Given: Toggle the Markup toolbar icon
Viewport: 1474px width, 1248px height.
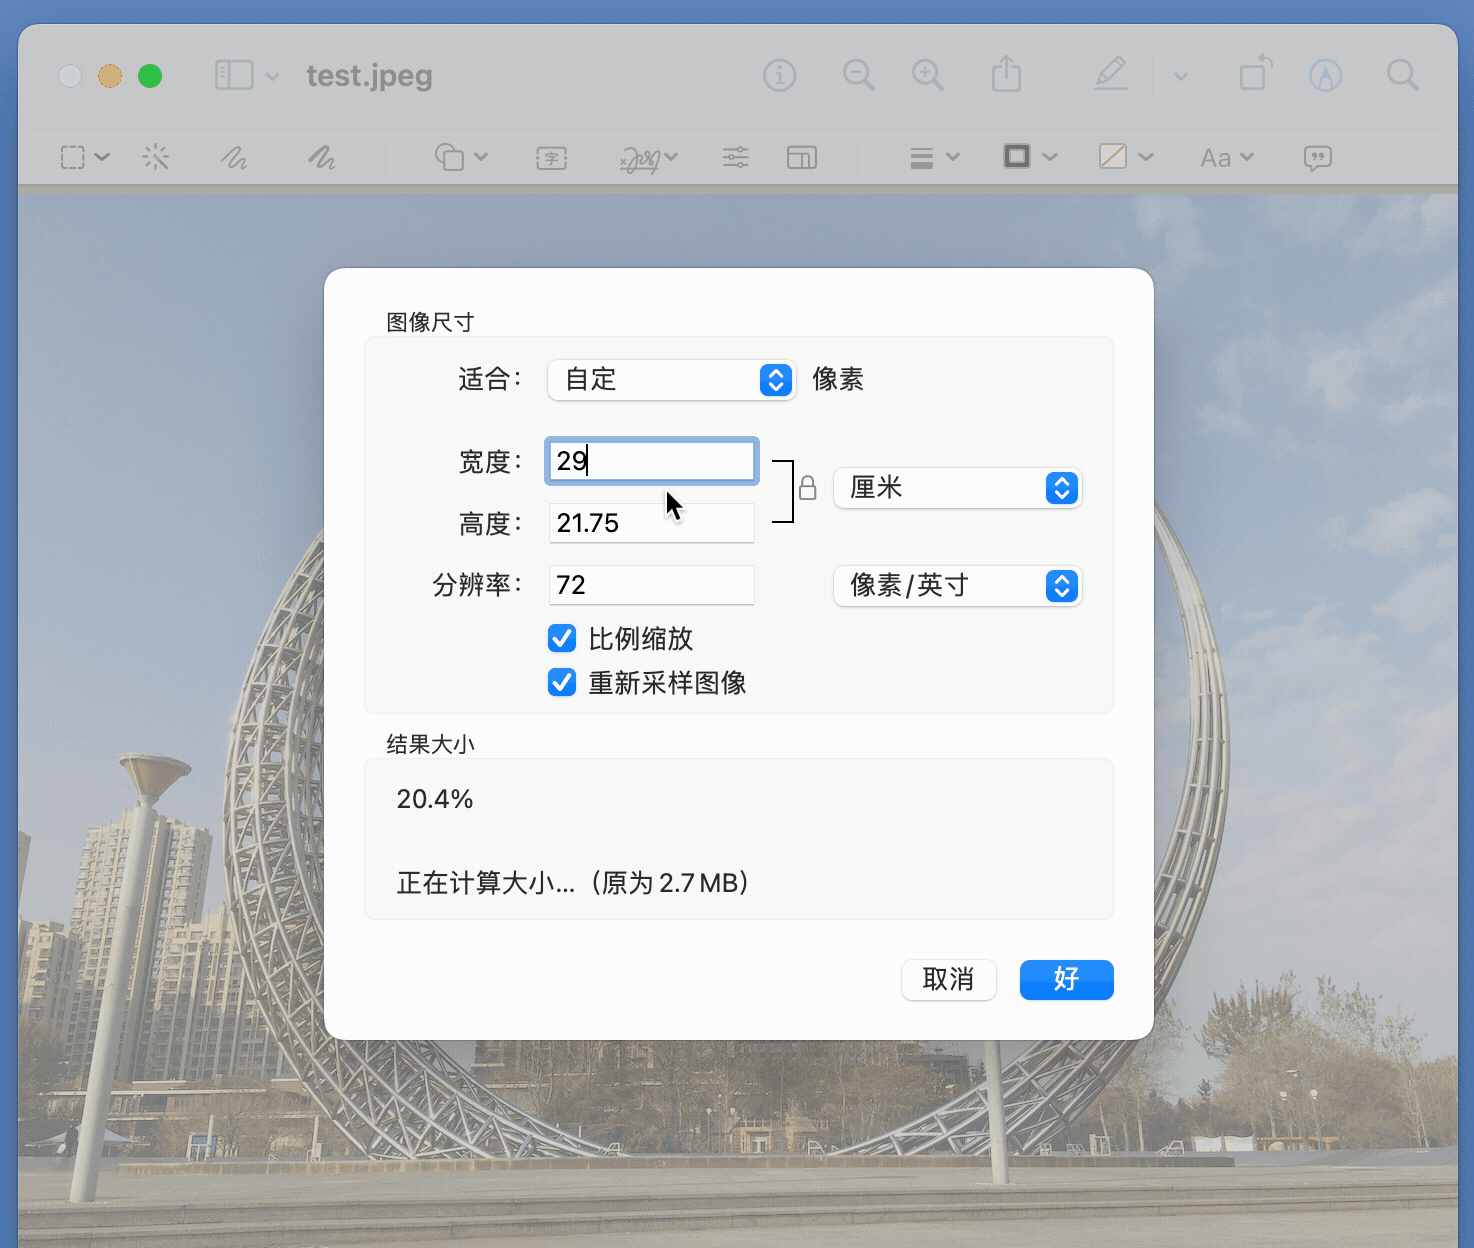Looking at the screenshot, I should 1325,75.
